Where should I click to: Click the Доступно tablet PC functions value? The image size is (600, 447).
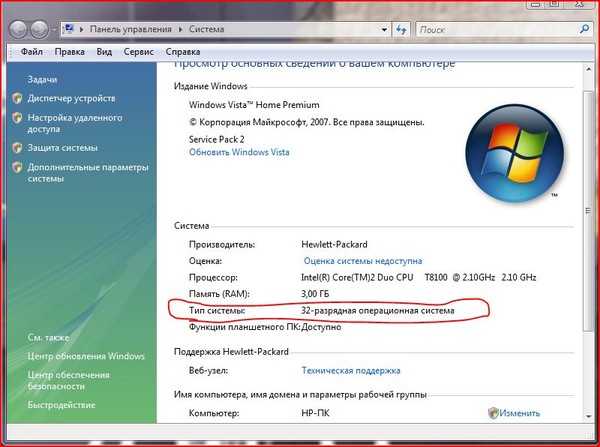pos(321,327)
